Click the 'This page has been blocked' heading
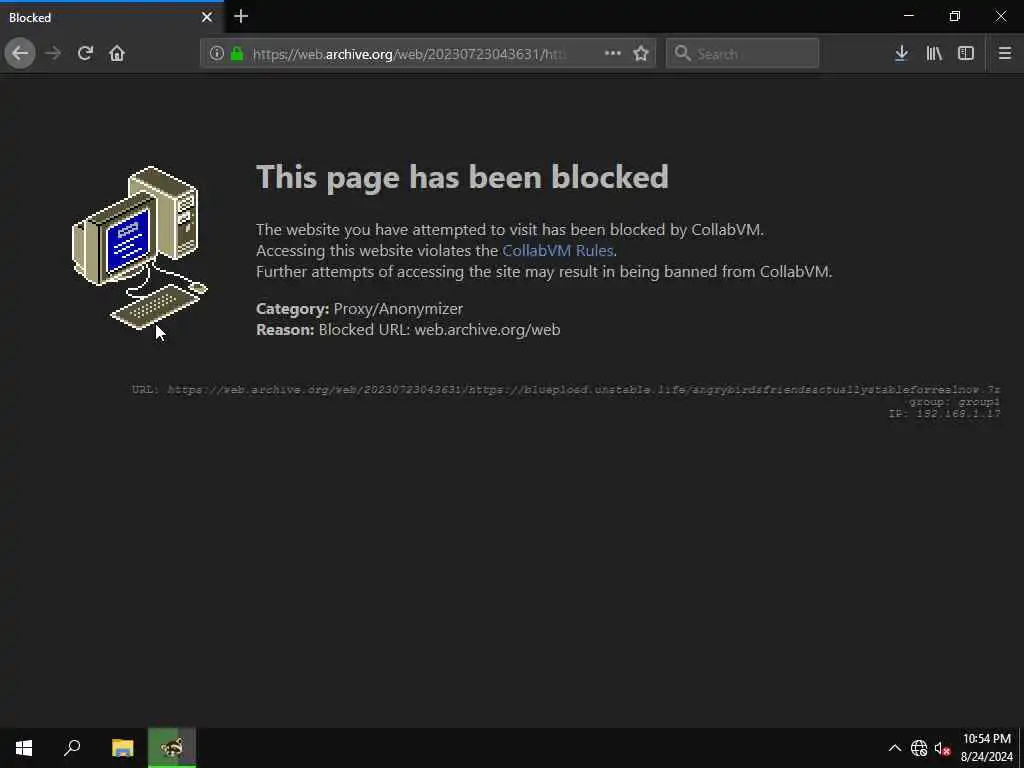The image size is (1024, 768). (x=462, y=177)
